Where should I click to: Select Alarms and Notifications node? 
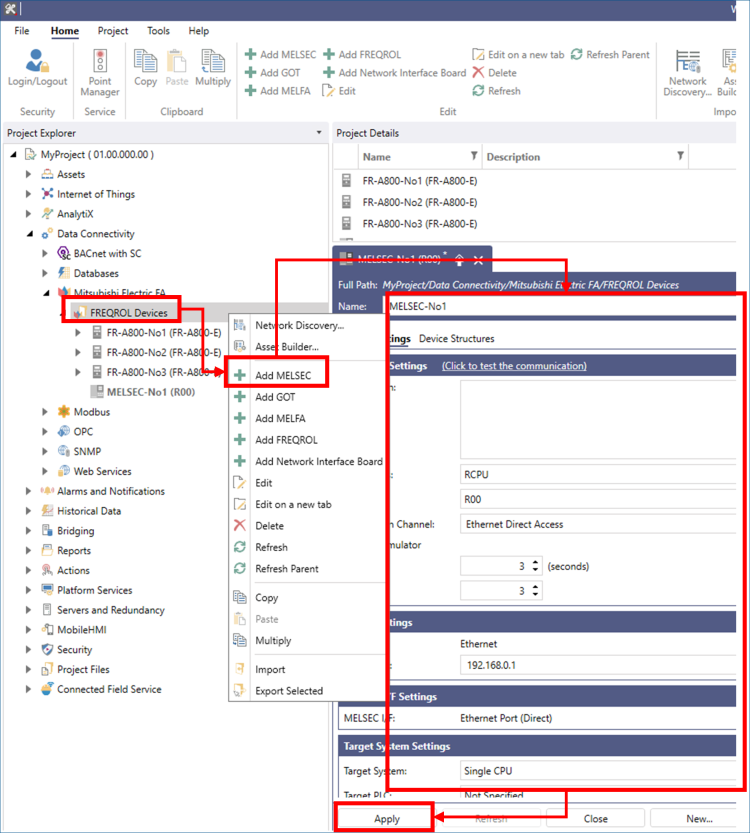pos(111,491)
